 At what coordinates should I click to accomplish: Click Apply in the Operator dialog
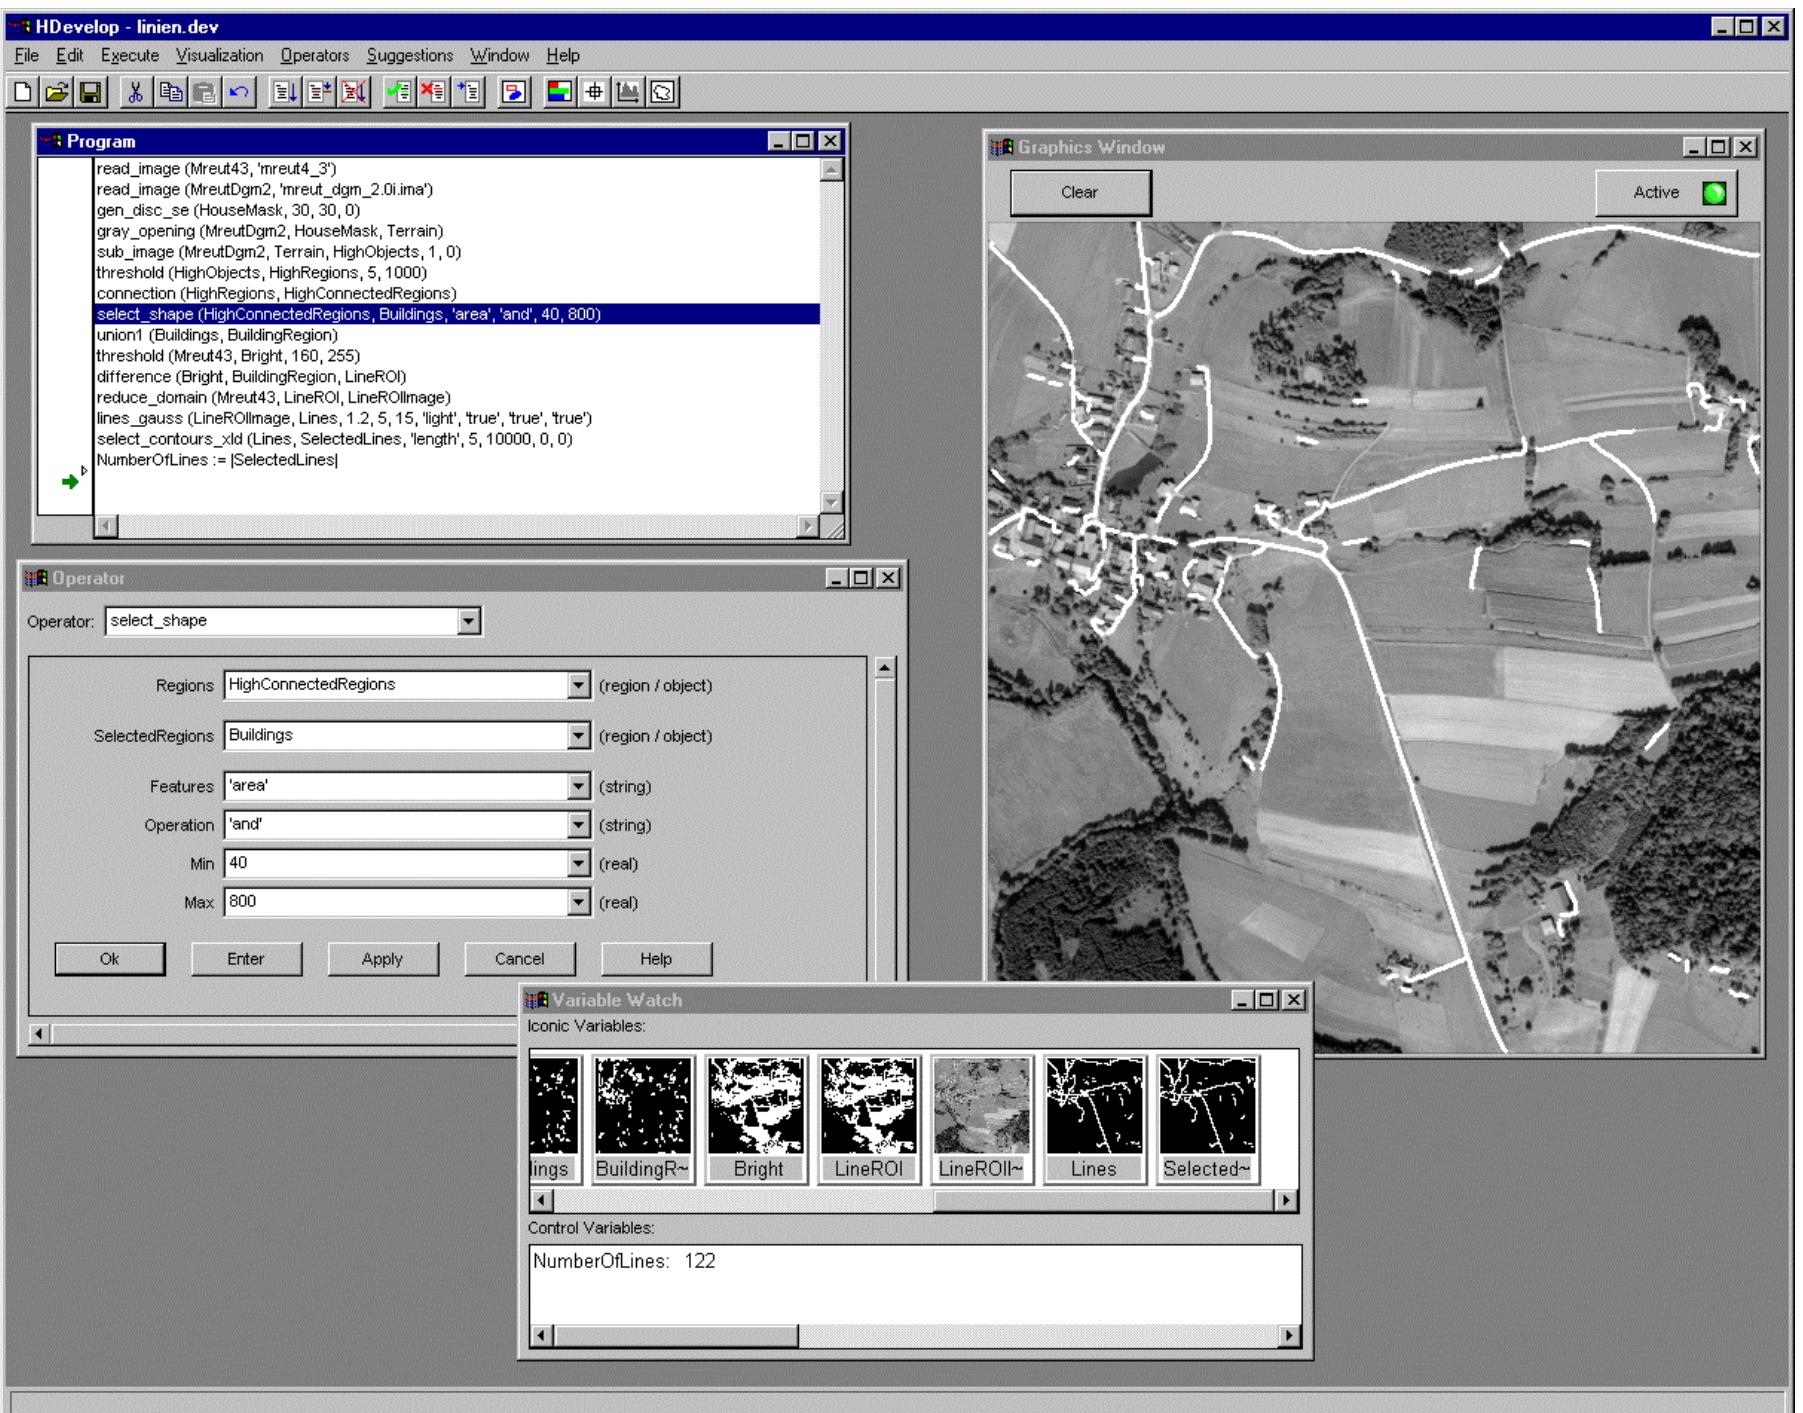click(385, 959)
